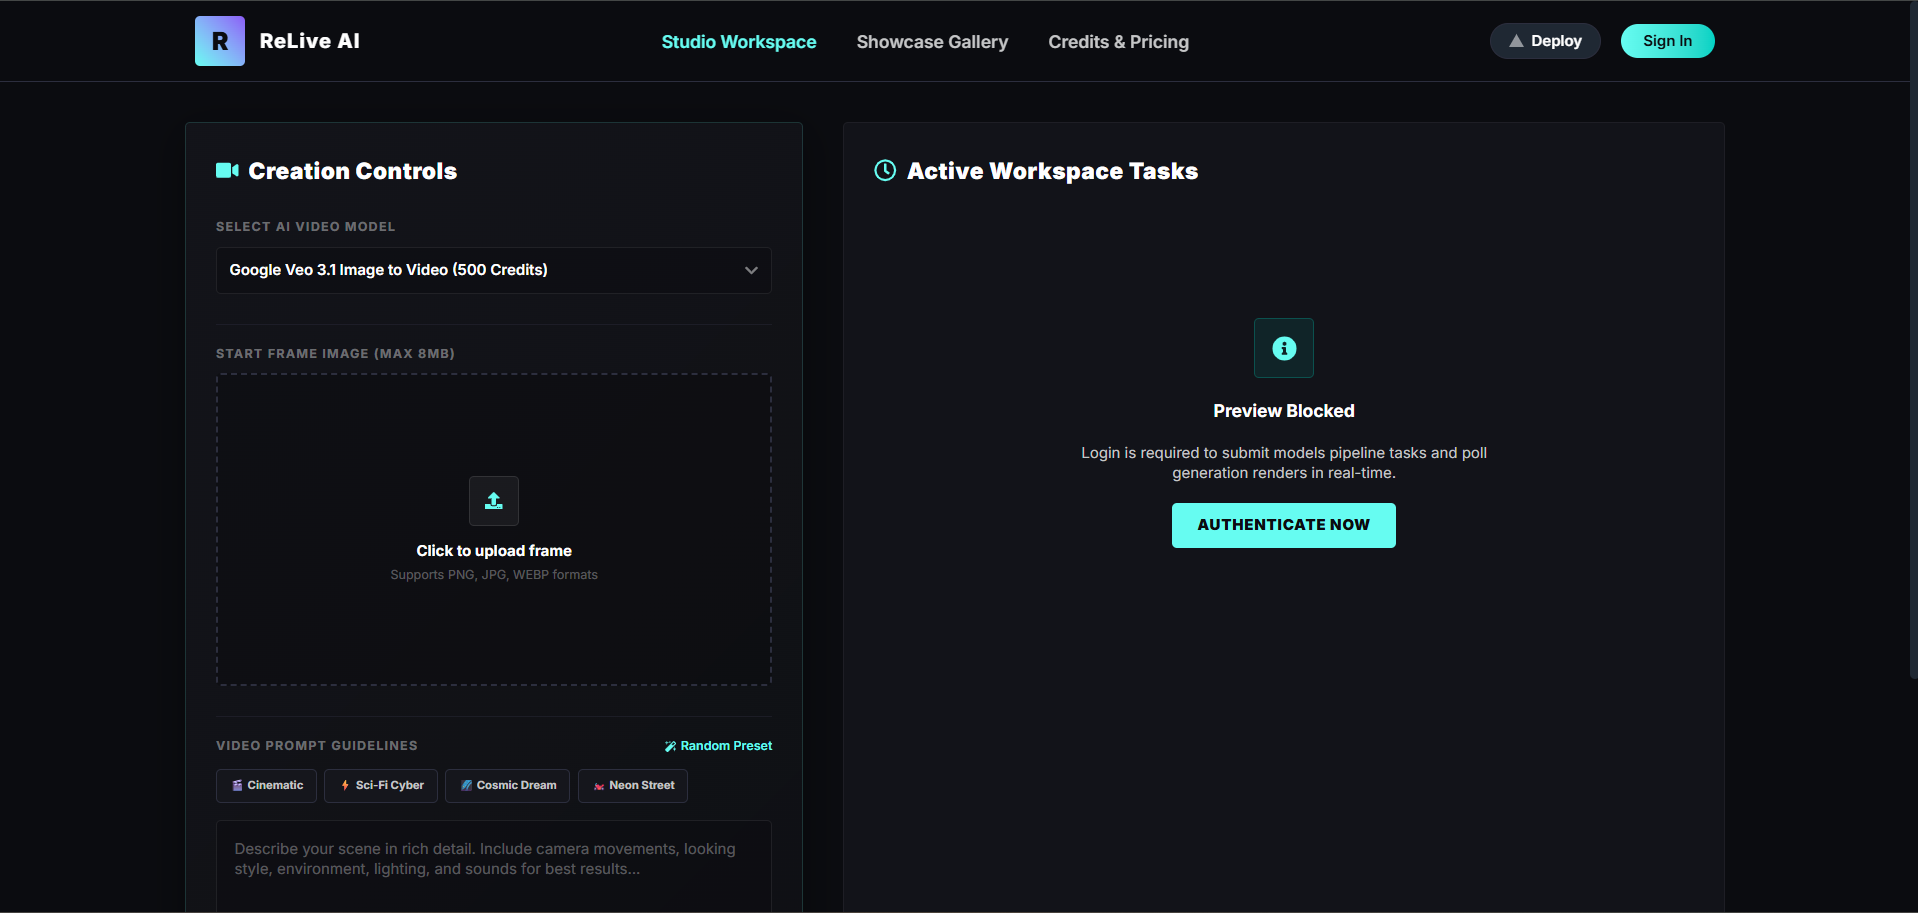Select the Cinematic preset chip
Viewport: 1918px width, 913px height.
coord(267,786)
